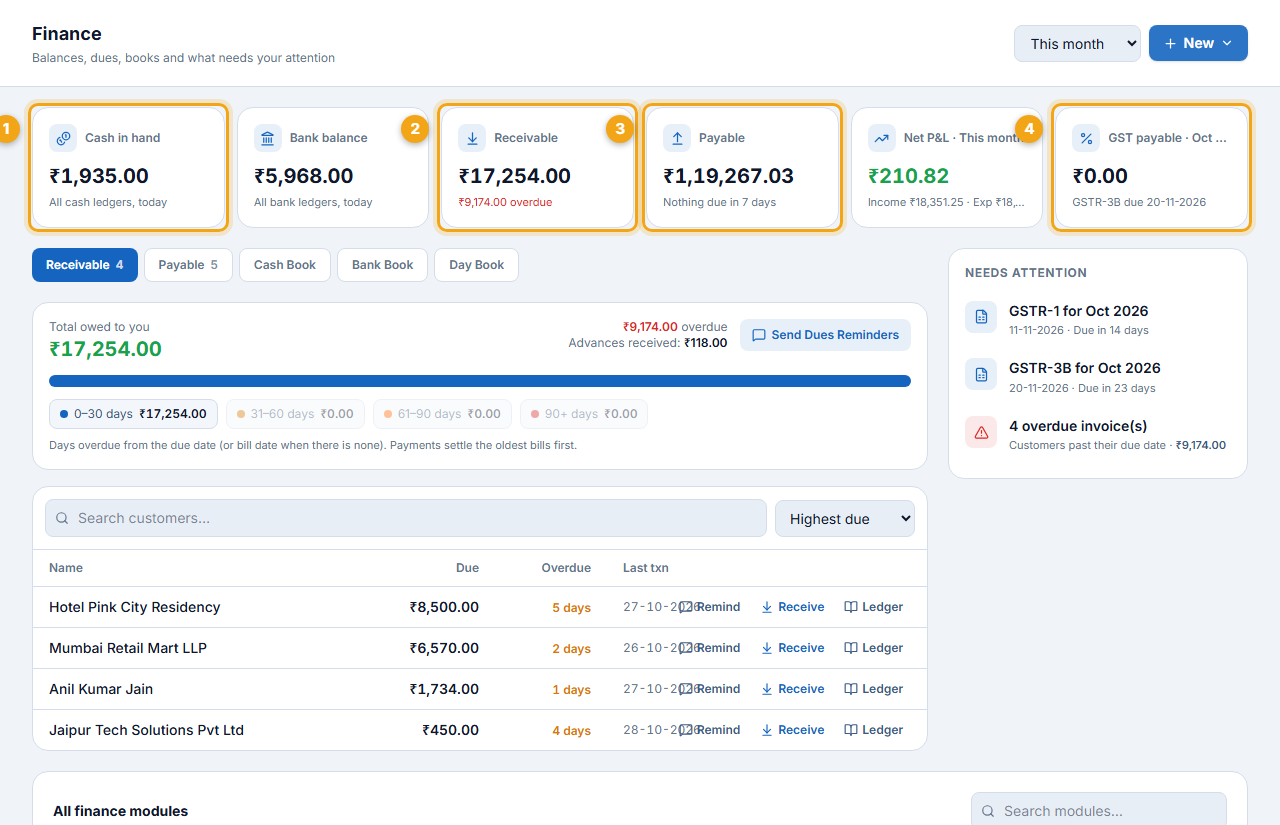This screenshot has height=825, width=1280.
Task: Click the Payable up-arrow card icon
Action: point(677,138)
